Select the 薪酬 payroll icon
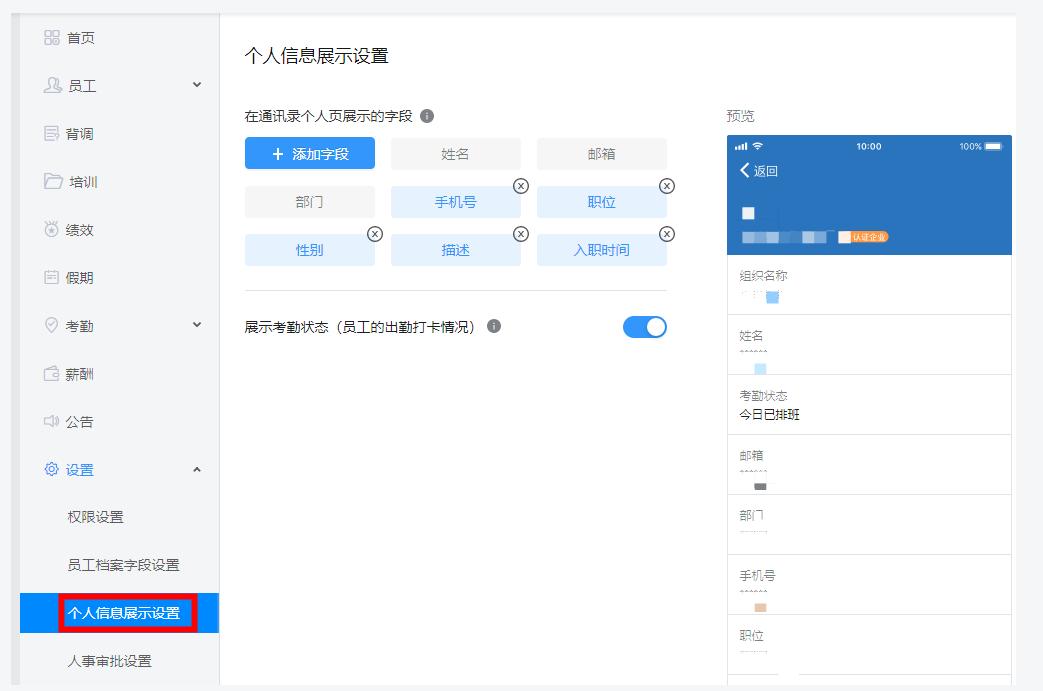Screen dimensions: 1043x691 point(55,374)
